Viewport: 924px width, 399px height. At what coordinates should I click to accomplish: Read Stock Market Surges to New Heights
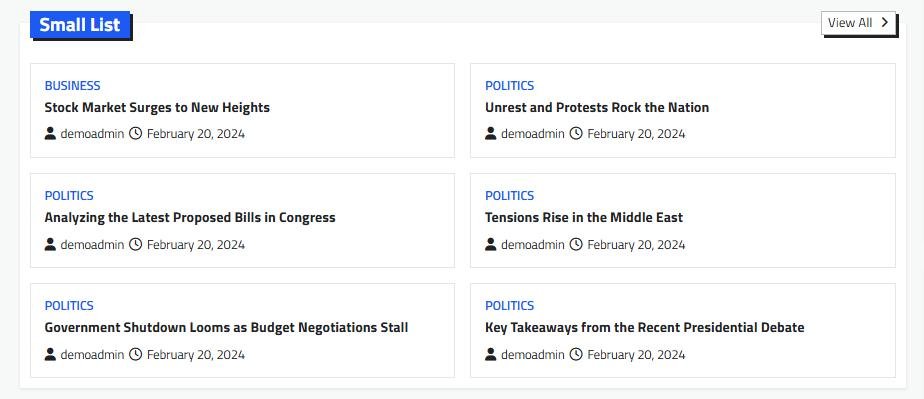[x=157, y=107]
